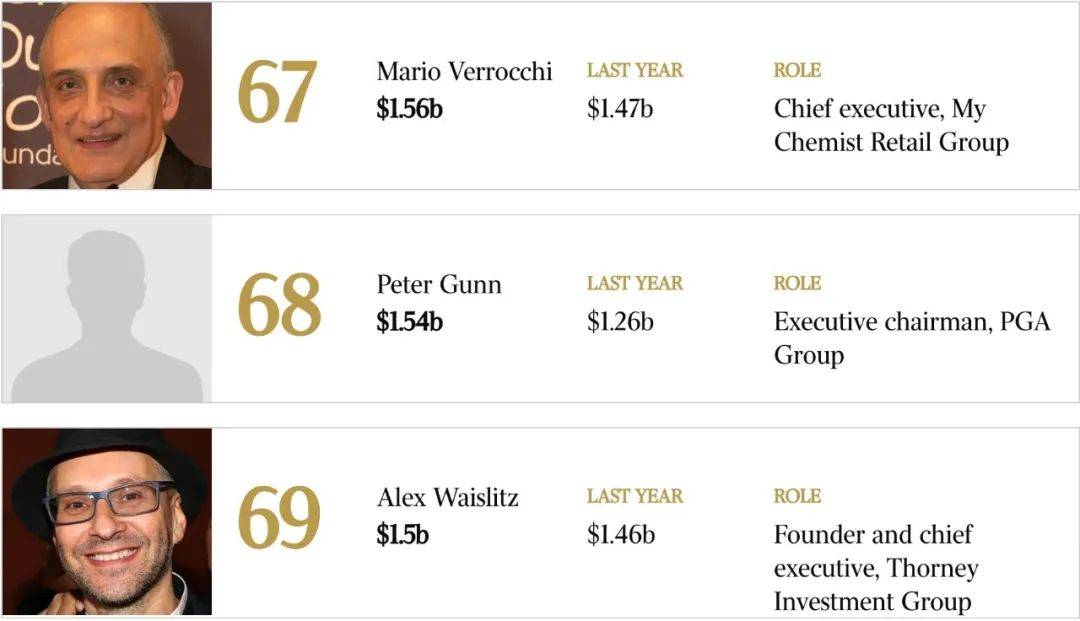The height and width of the screenshot is (621, 1080).
Task: Open Alex Waislitz's portrait photo
Action: point(107,521)
